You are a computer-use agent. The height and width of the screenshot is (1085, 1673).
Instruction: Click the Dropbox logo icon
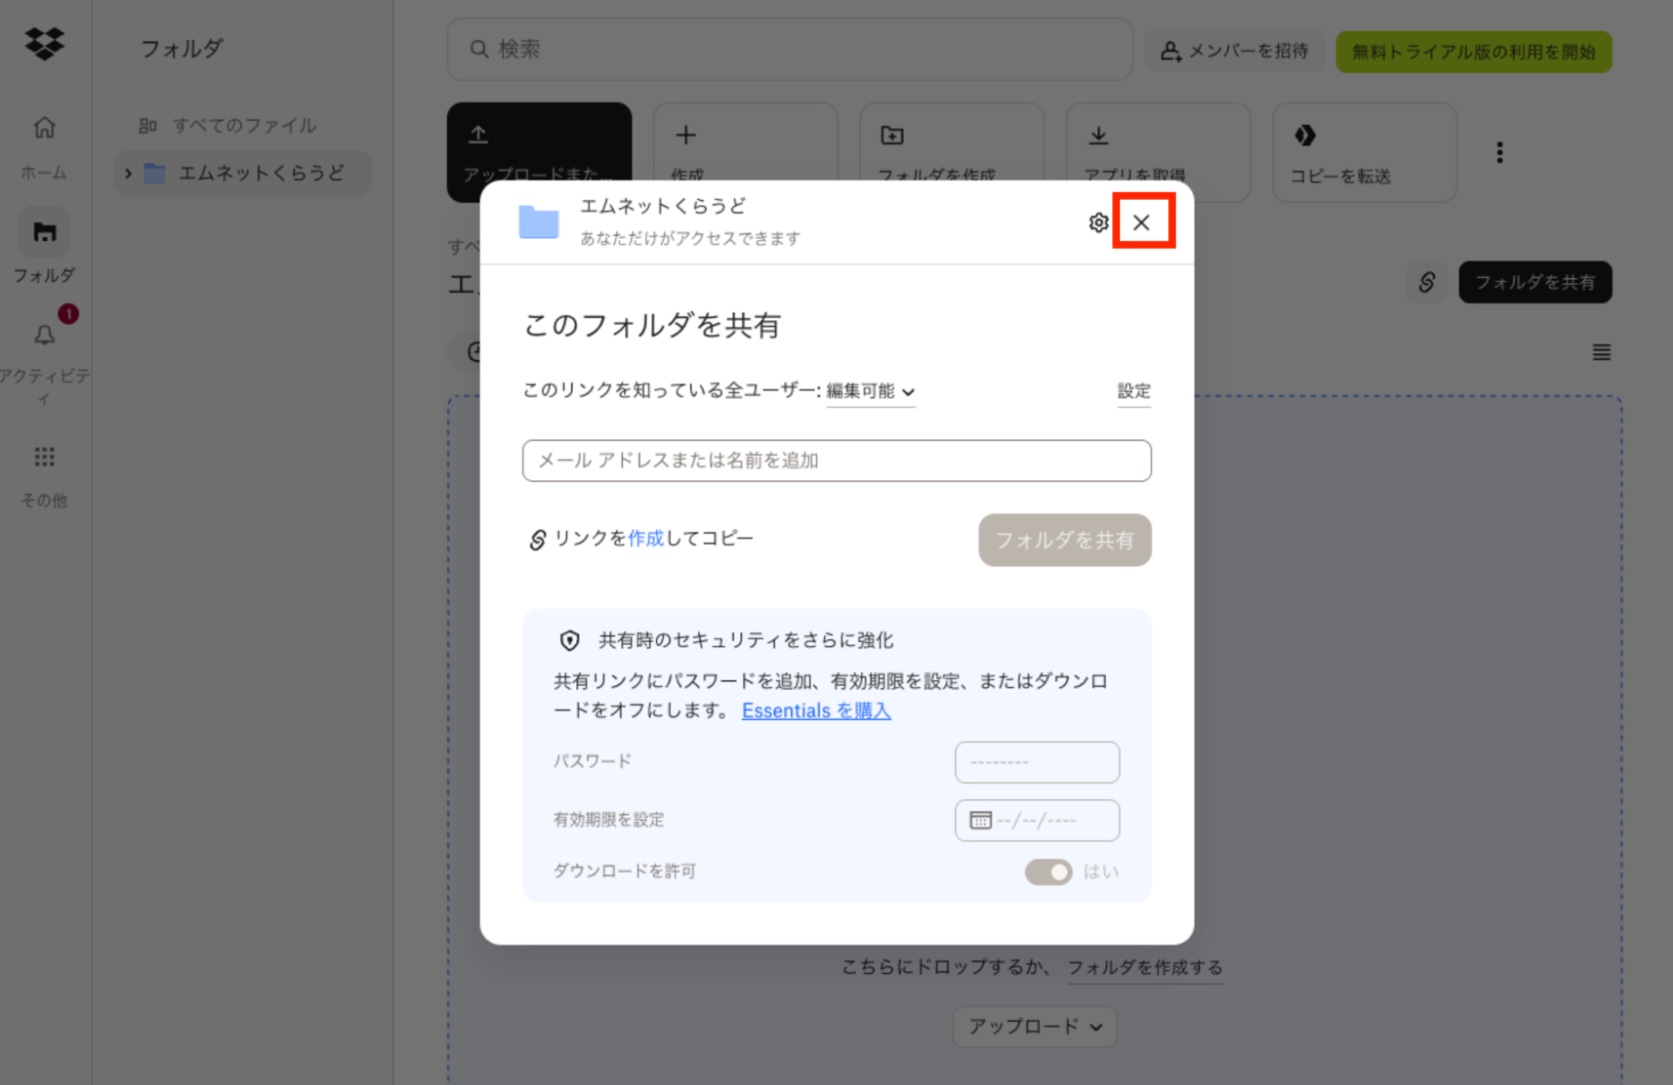pos(44,44)
